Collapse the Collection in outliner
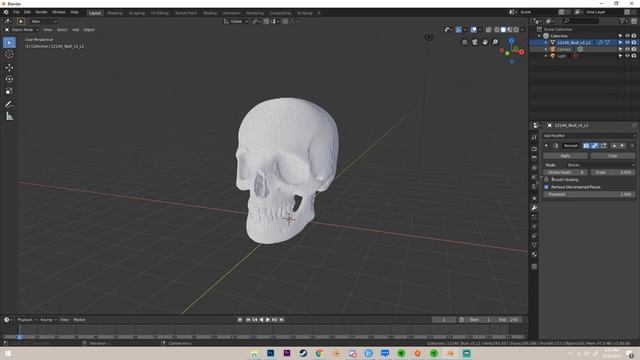This screenshot has width=640, height=360. 540,36
